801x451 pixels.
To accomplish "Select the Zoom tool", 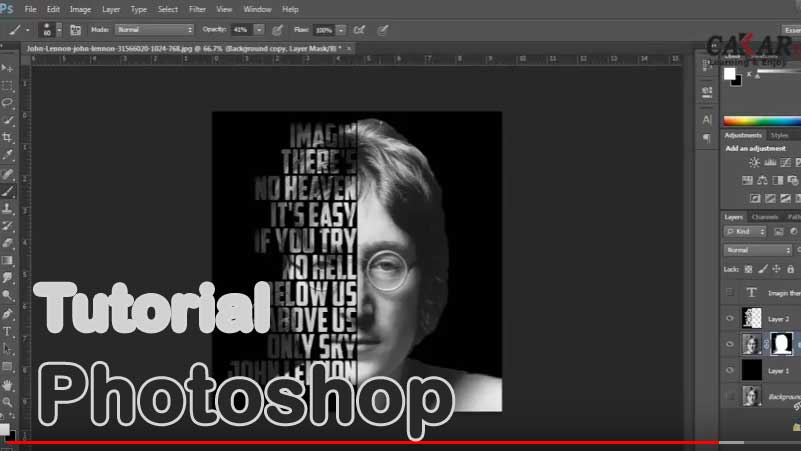I will click(x=7, y=402).
